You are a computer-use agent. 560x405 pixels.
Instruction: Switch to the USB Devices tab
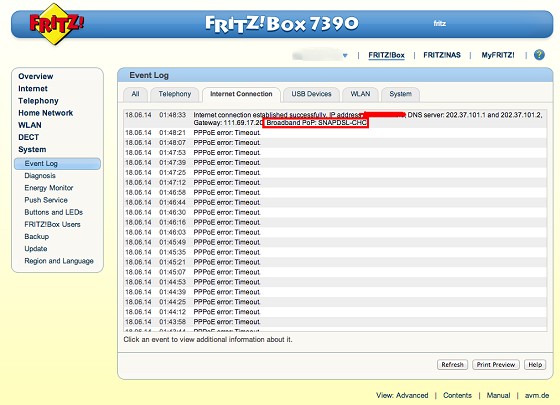(311, 94)
